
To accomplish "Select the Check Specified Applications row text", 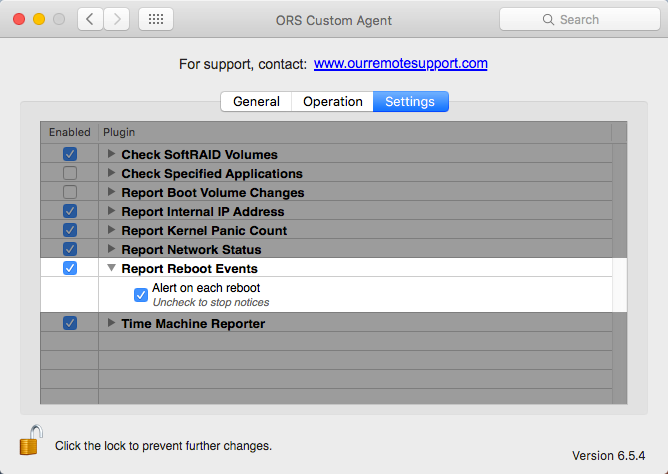I will 212,174.
